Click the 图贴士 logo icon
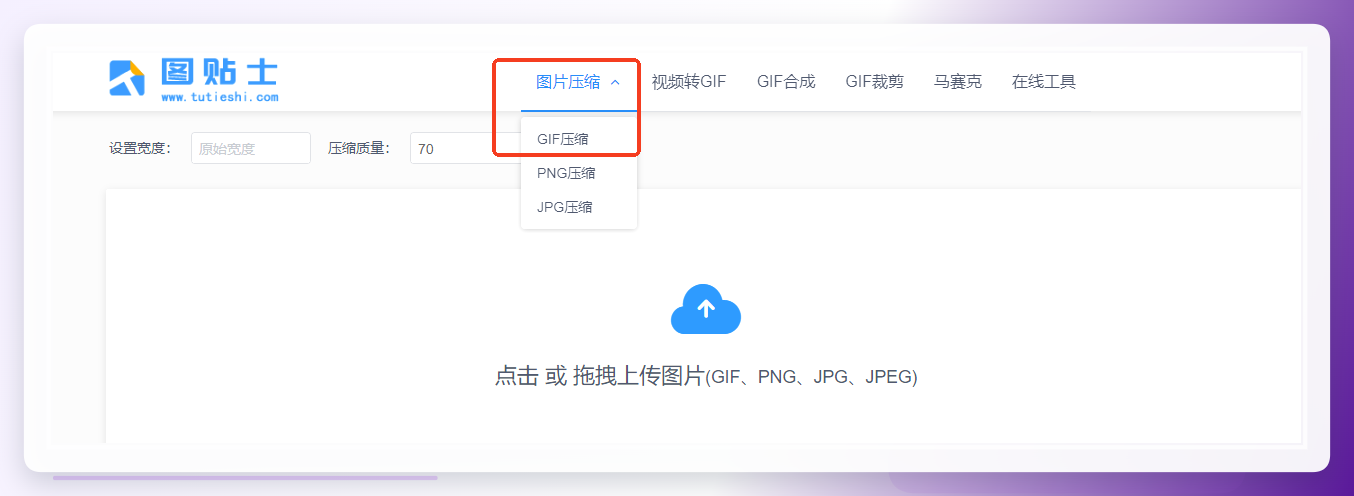Image resolution: width=1354 pixels, height=496 pixels. [x=127, y=78]
